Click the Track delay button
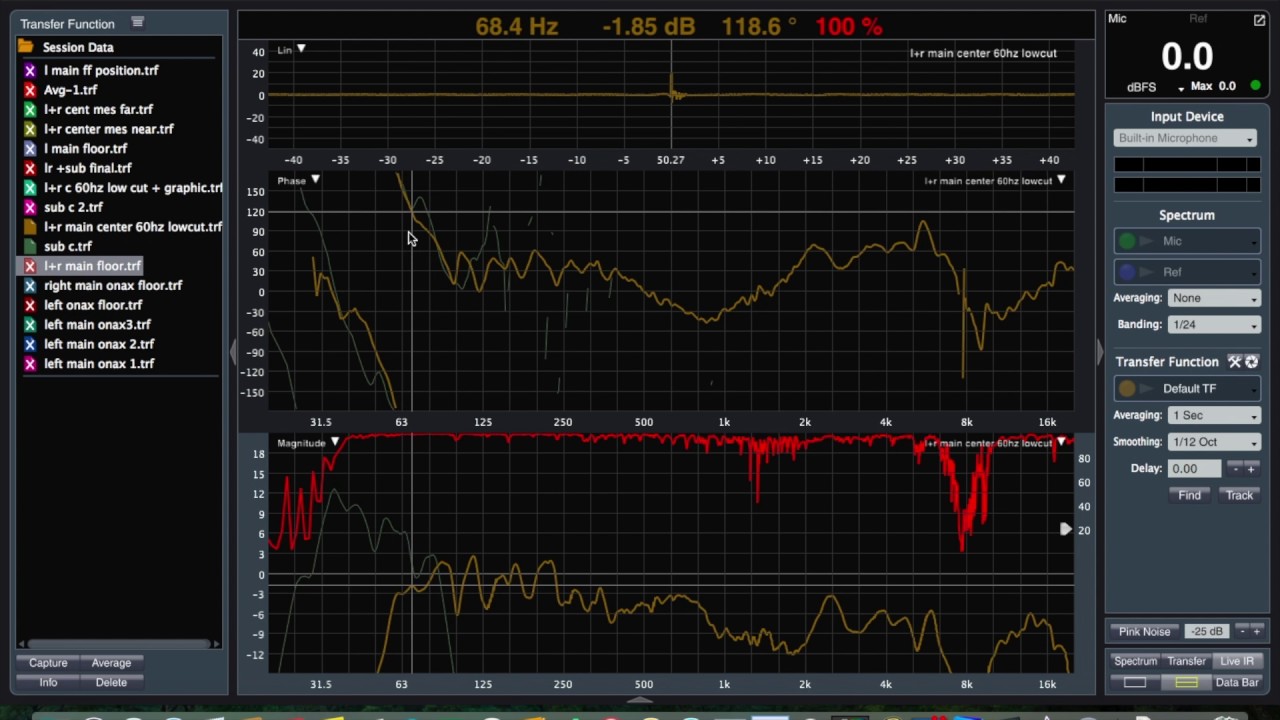1280x720 pixels. (1239, 495)
